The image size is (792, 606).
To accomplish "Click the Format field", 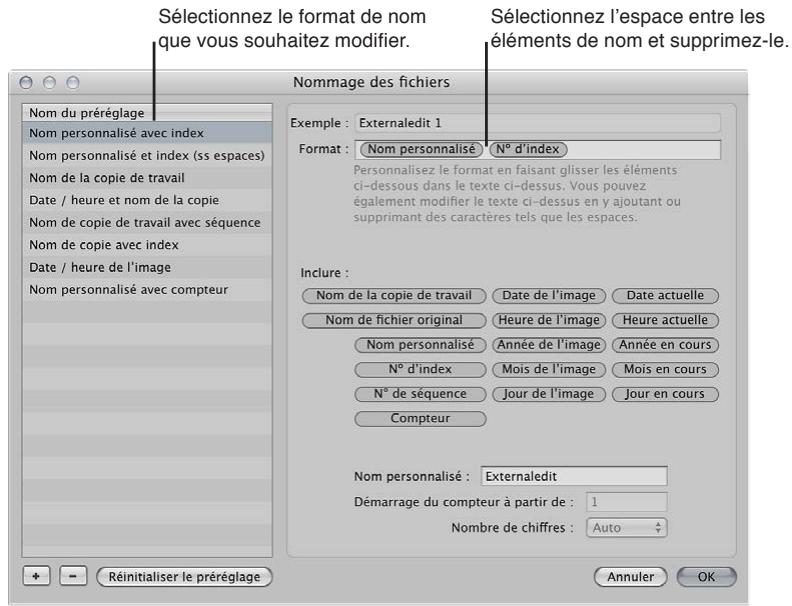I will click(537, 149).
